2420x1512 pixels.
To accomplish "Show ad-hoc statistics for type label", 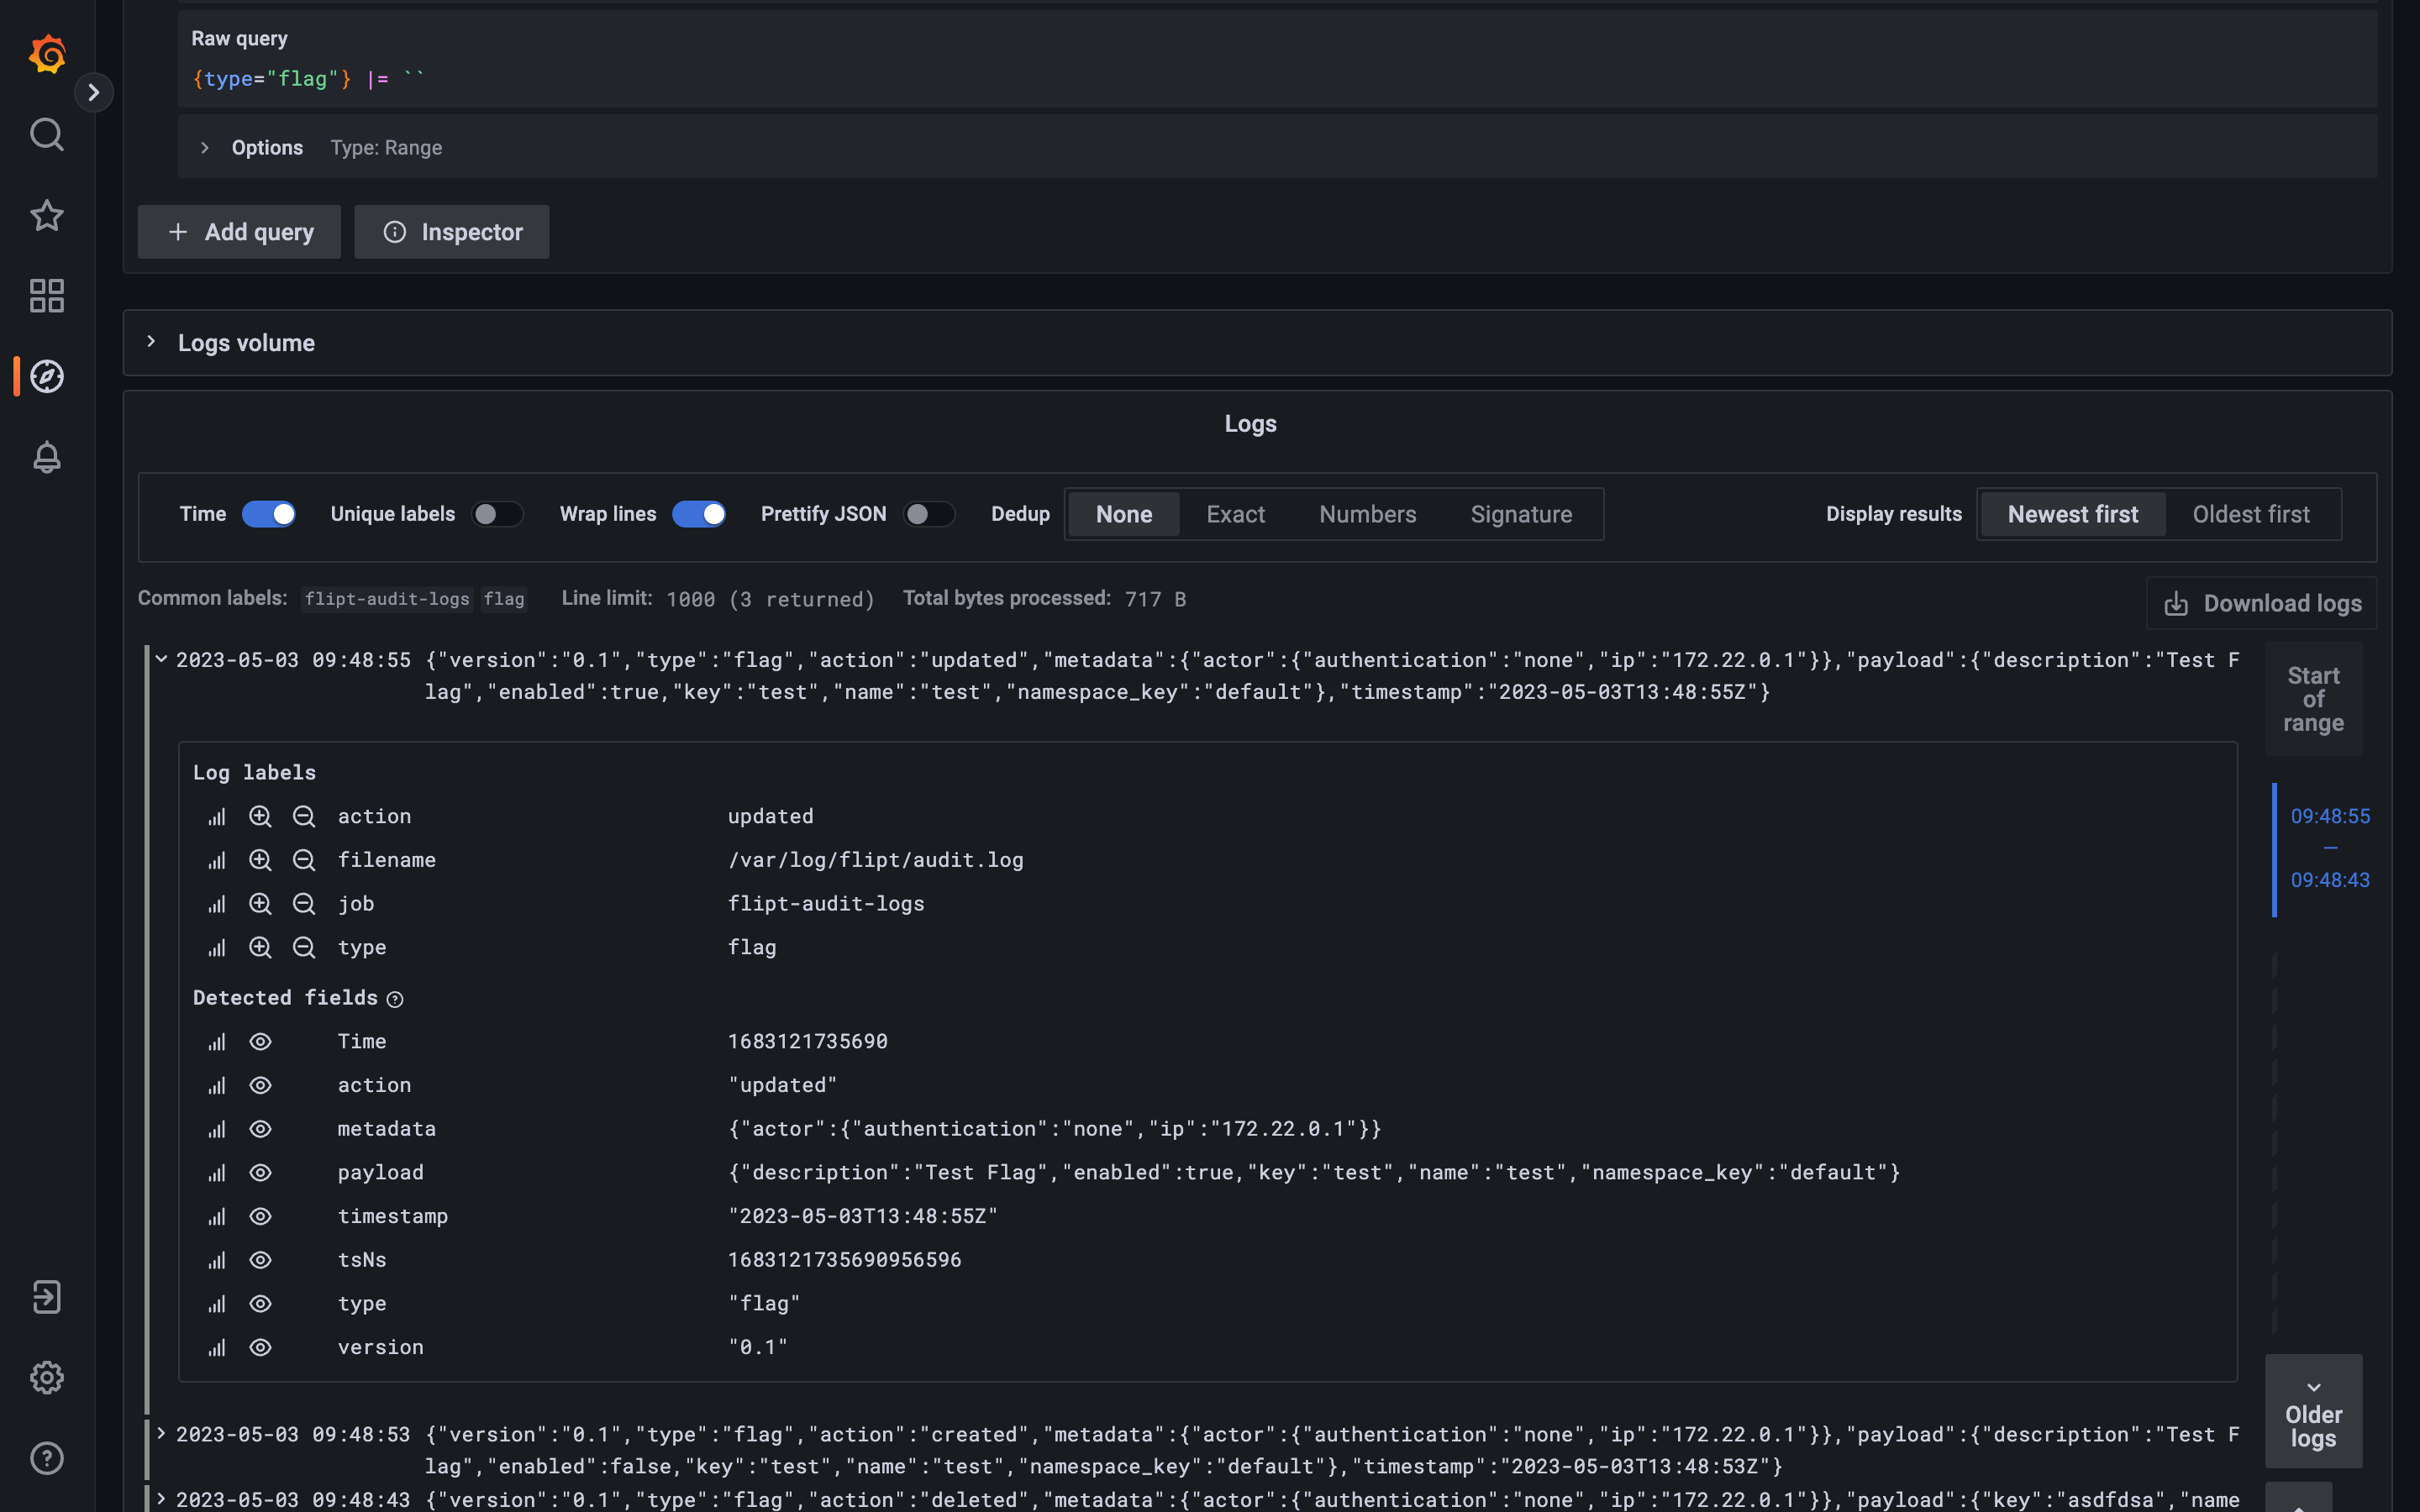I will 217,948.
